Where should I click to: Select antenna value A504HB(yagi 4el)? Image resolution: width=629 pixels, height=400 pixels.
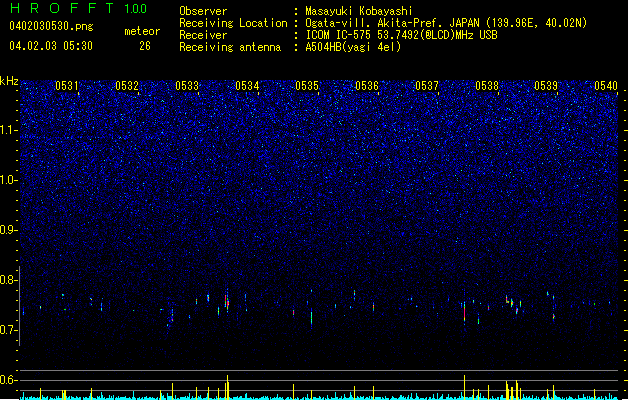tap(353, 47)
